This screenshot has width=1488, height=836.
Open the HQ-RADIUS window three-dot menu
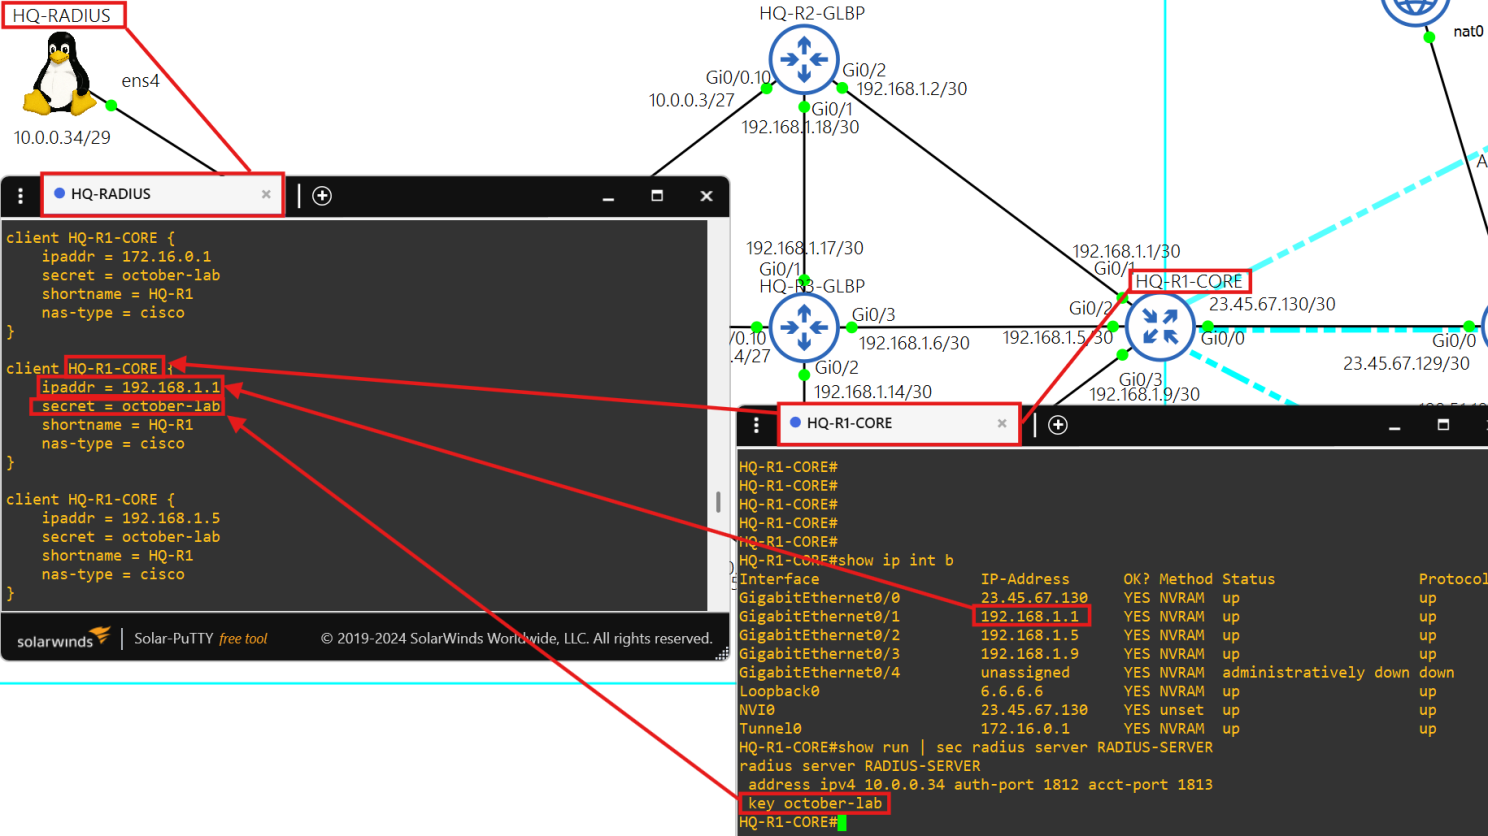tap(21, 196)
